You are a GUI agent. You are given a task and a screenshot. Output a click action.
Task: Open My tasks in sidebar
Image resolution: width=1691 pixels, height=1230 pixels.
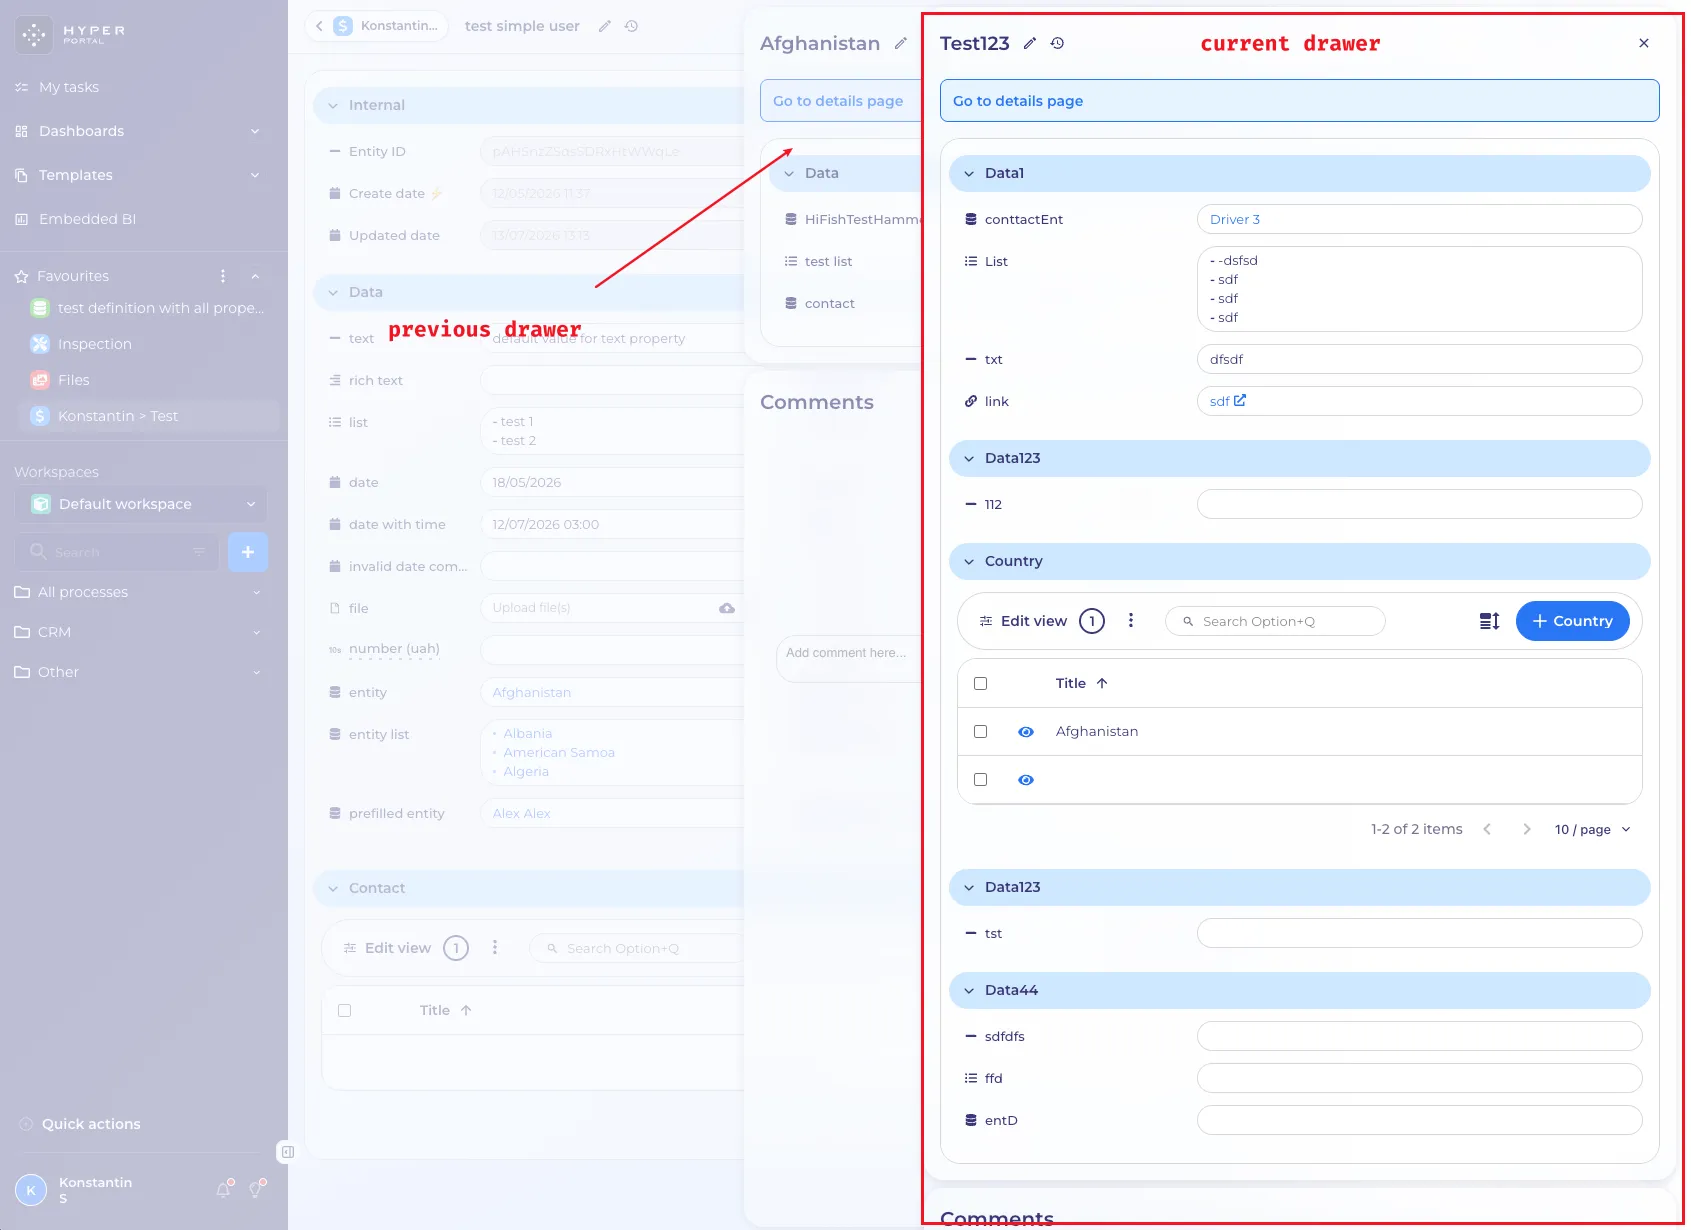pos(69,87)
